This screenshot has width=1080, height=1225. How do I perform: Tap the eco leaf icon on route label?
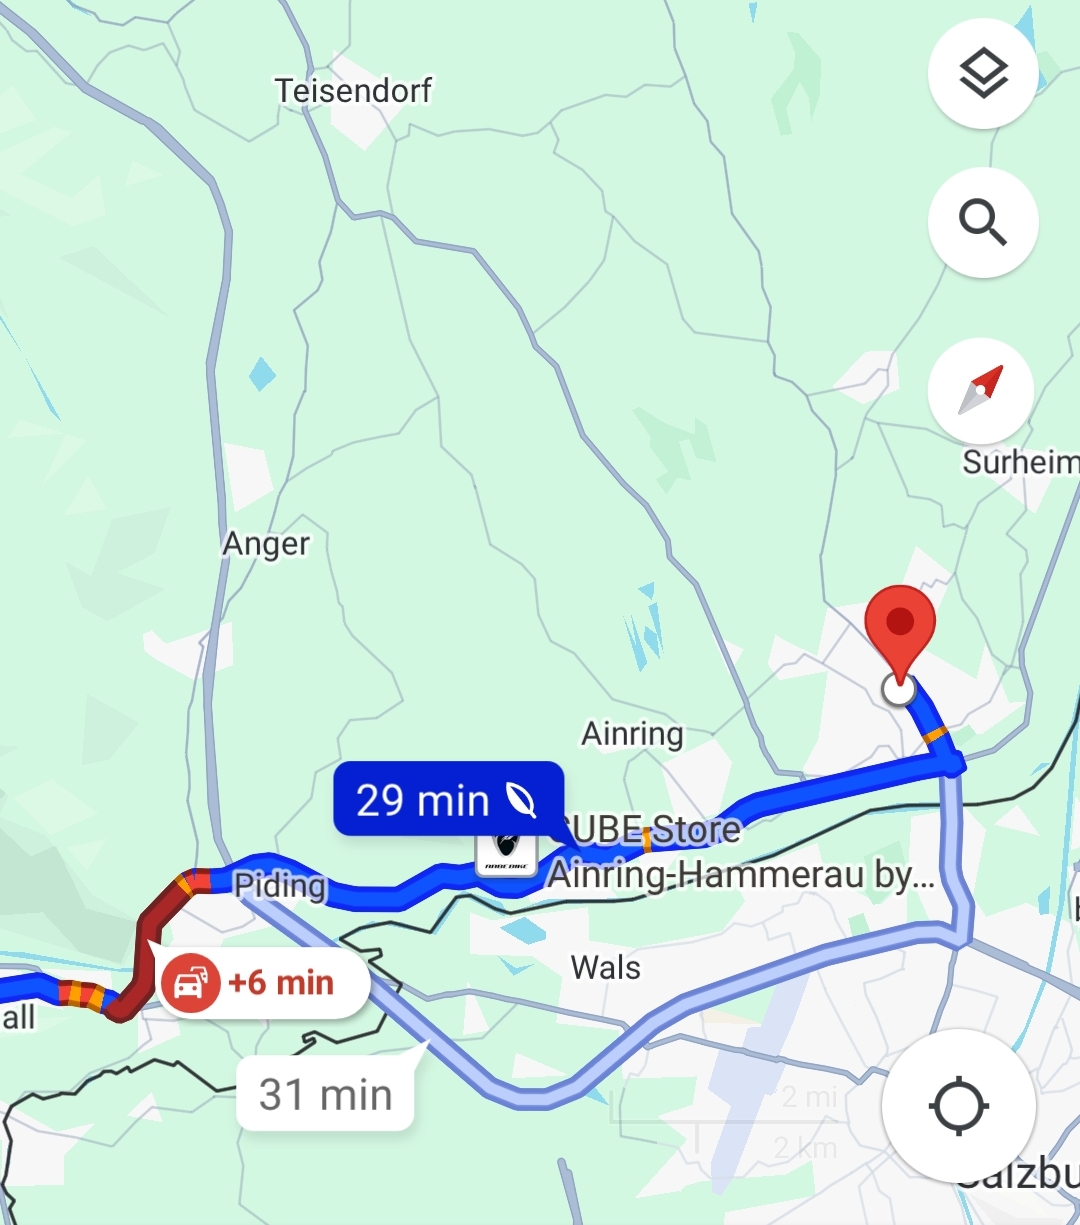click(521, 800)
